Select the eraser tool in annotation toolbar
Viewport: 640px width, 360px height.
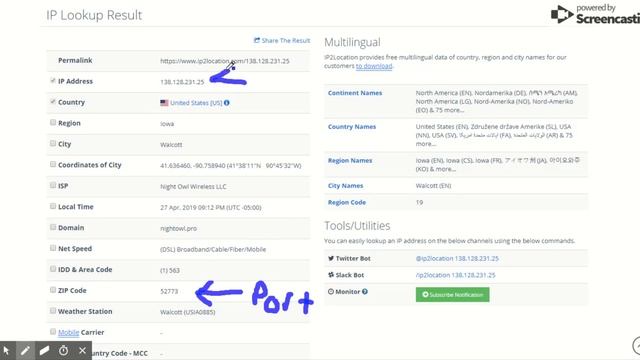pos(44,351)
